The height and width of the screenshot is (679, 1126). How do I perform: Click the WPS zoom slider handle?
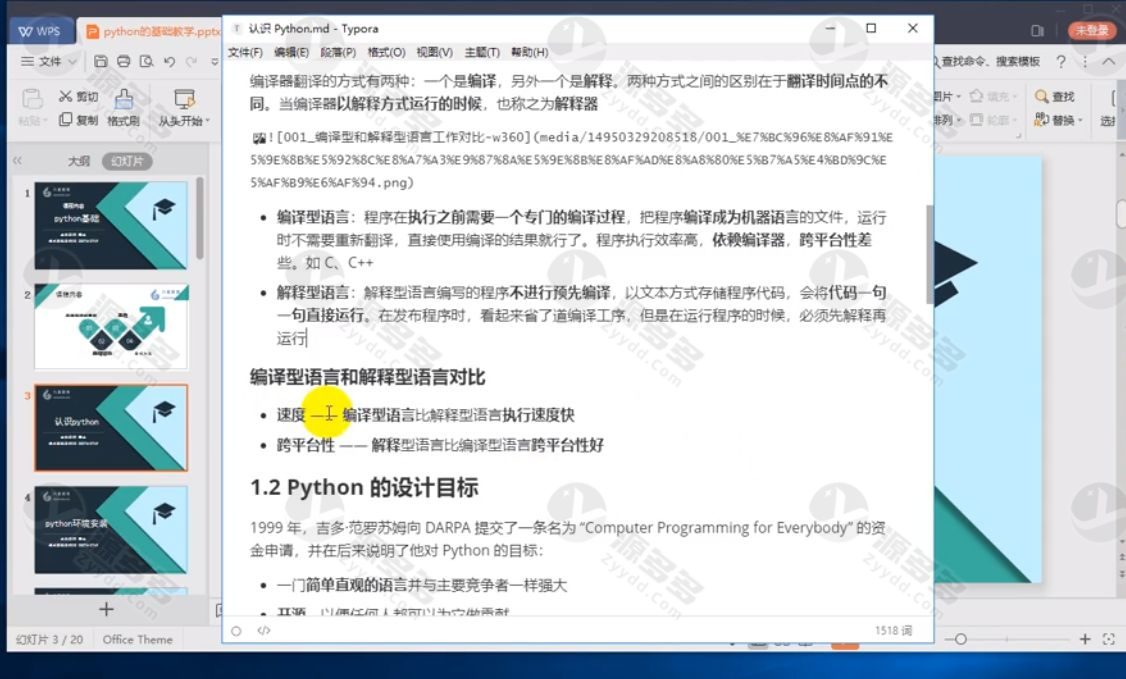pyautogui.click(x=961, y=639)
